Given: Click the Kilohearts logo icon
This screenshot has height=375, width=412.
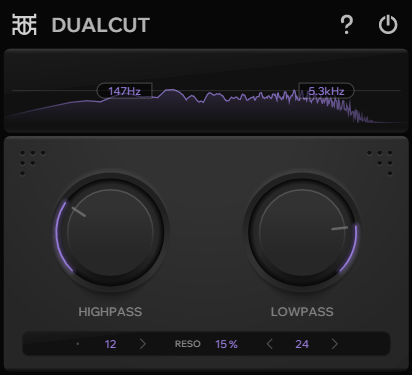Looking at the screenshot, I should click(x=24, y=25).
